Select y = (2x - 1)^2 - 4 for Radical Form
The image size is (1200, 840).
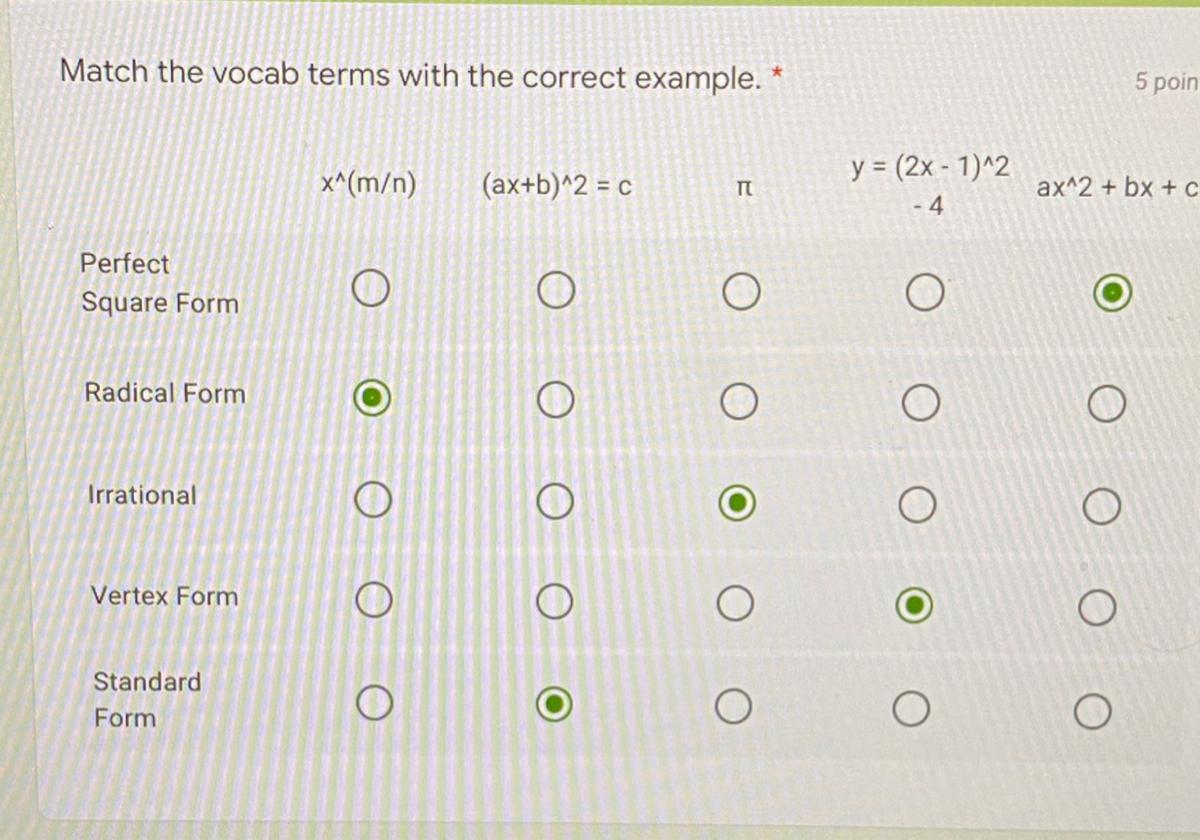pyautogui.click(x=919, y=404)
